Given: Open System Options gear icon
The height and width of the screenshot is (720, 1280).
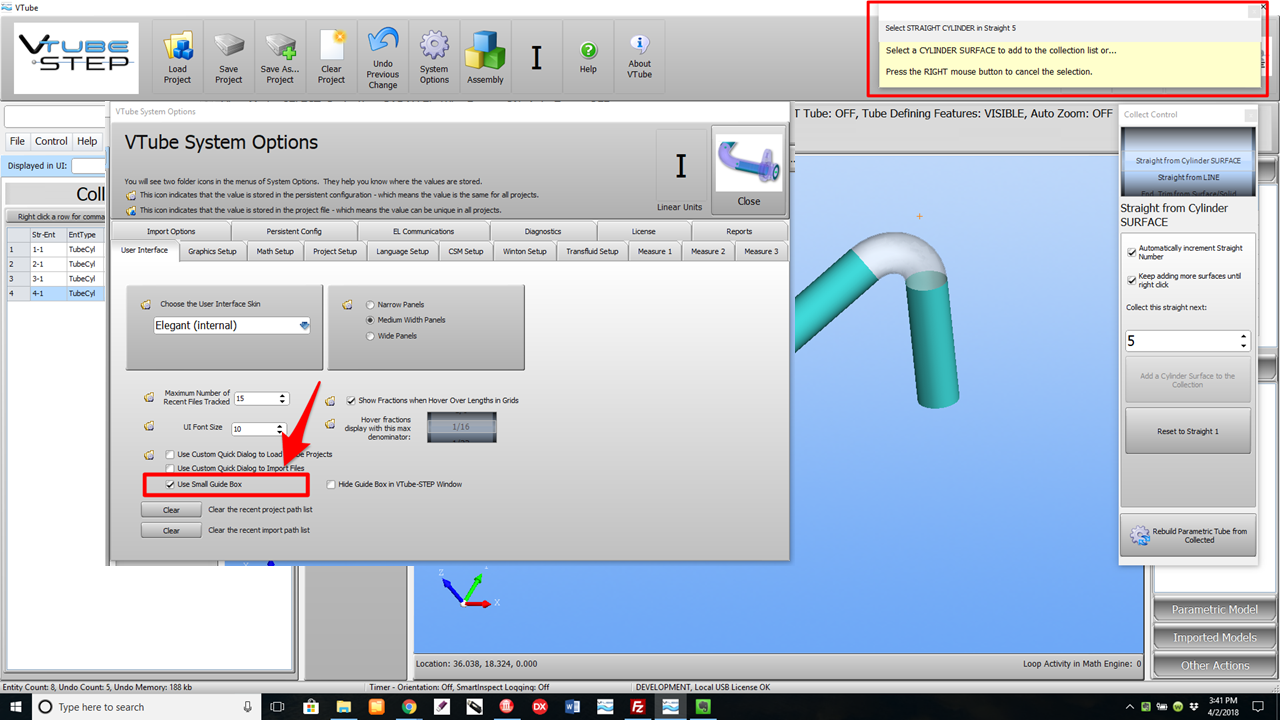Looking at the screenshot, I should click(434, 57).
